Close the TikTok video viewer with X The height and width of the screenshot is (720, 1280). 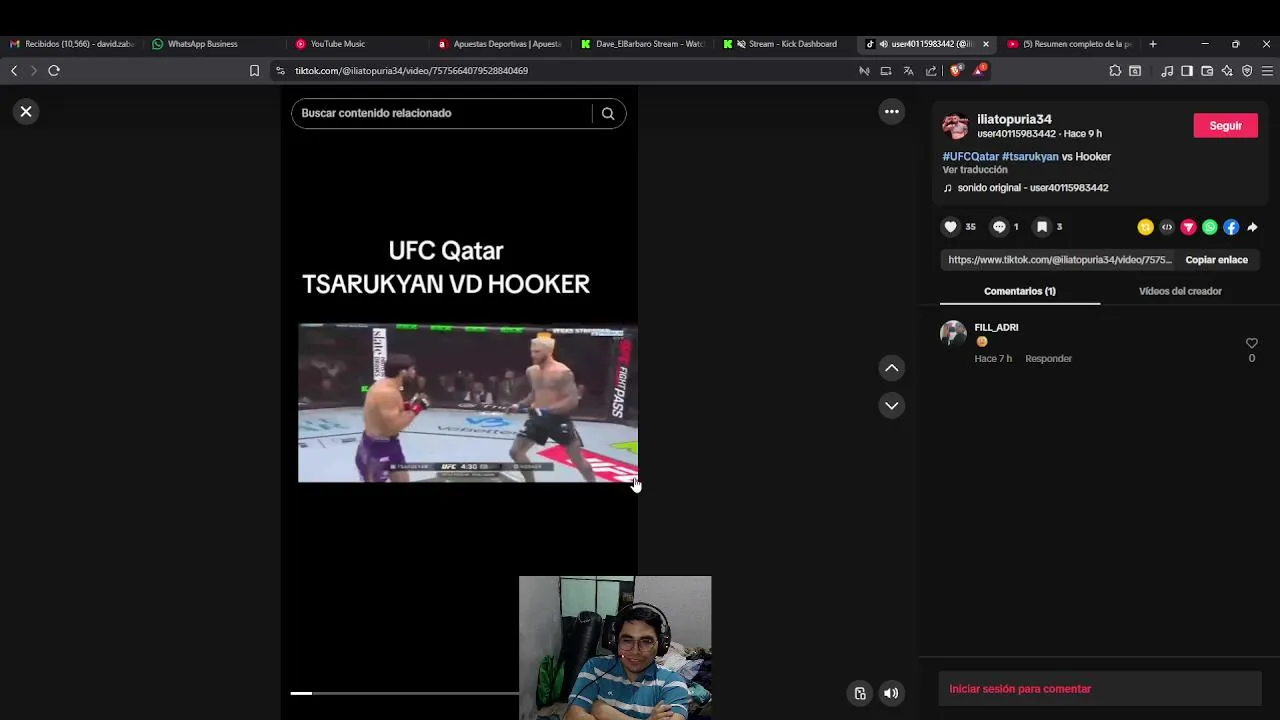(x=26, y=112)
